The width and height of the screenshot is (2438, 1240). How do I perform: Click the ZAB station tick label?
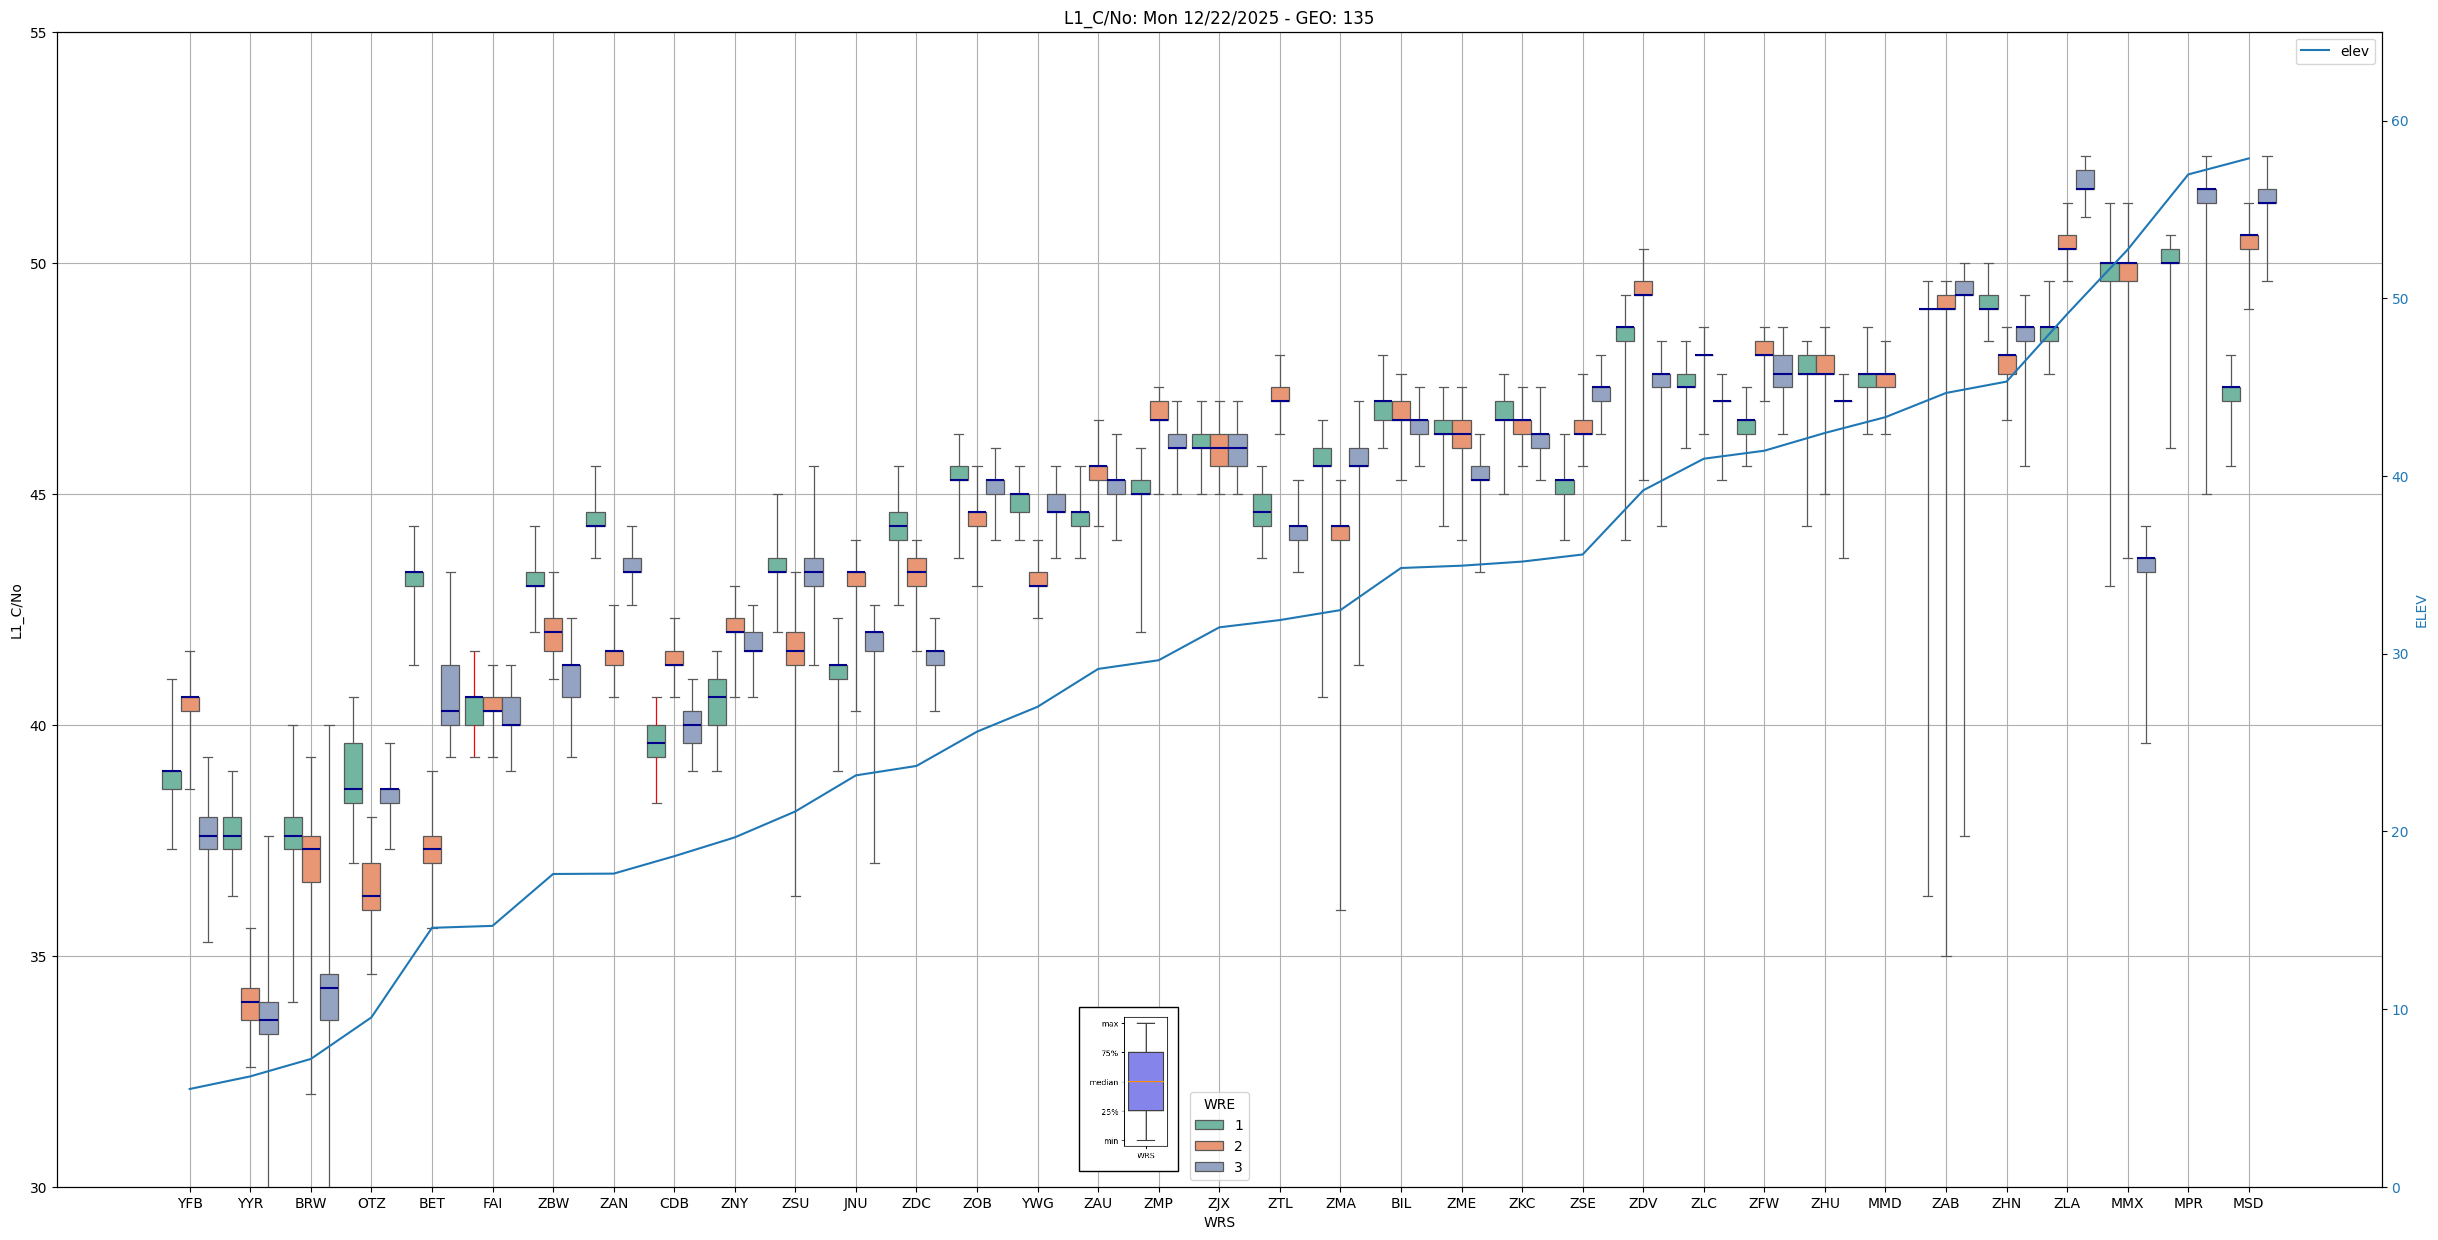(x=1945, y=1203)
